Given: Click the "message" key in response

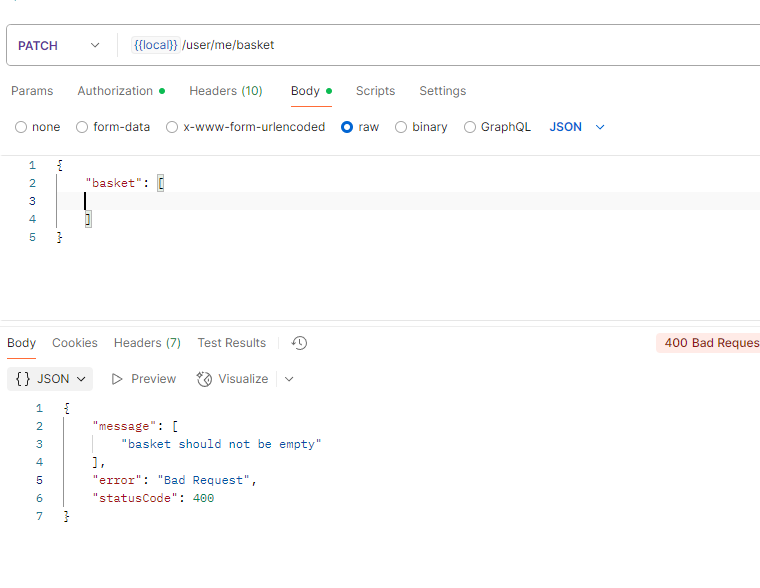Looking at the screenshot, I should click(125, 427).
